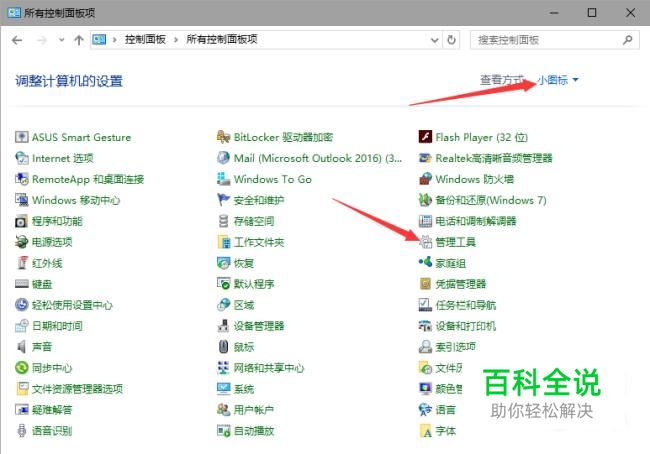Open the 文件资源管理器选项 link
650x454 pixels.
(77, 389)
